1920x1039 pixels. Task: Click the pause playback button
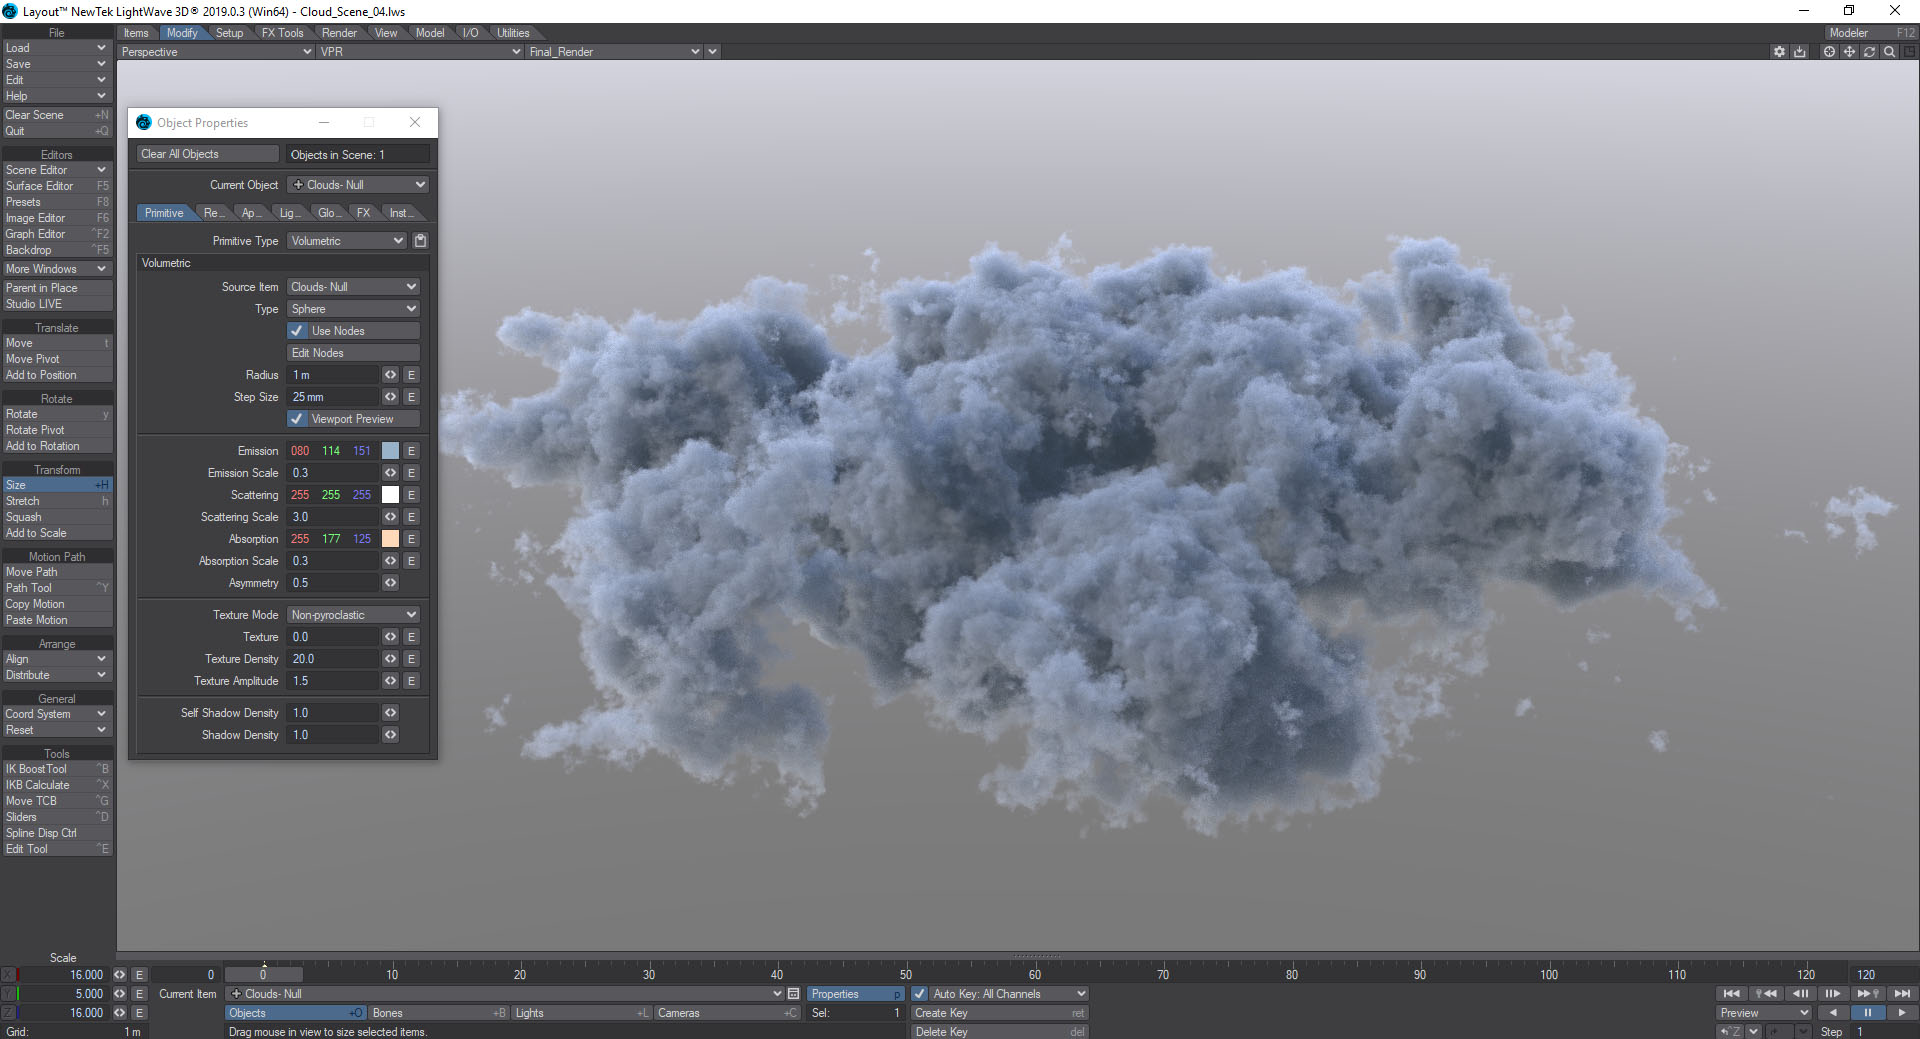1867,1013
